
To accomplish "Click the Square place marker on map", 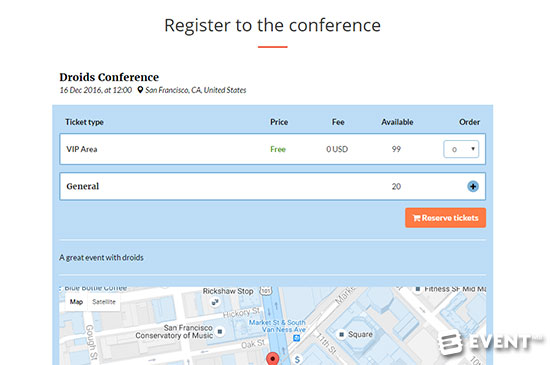I will (341, 334).
